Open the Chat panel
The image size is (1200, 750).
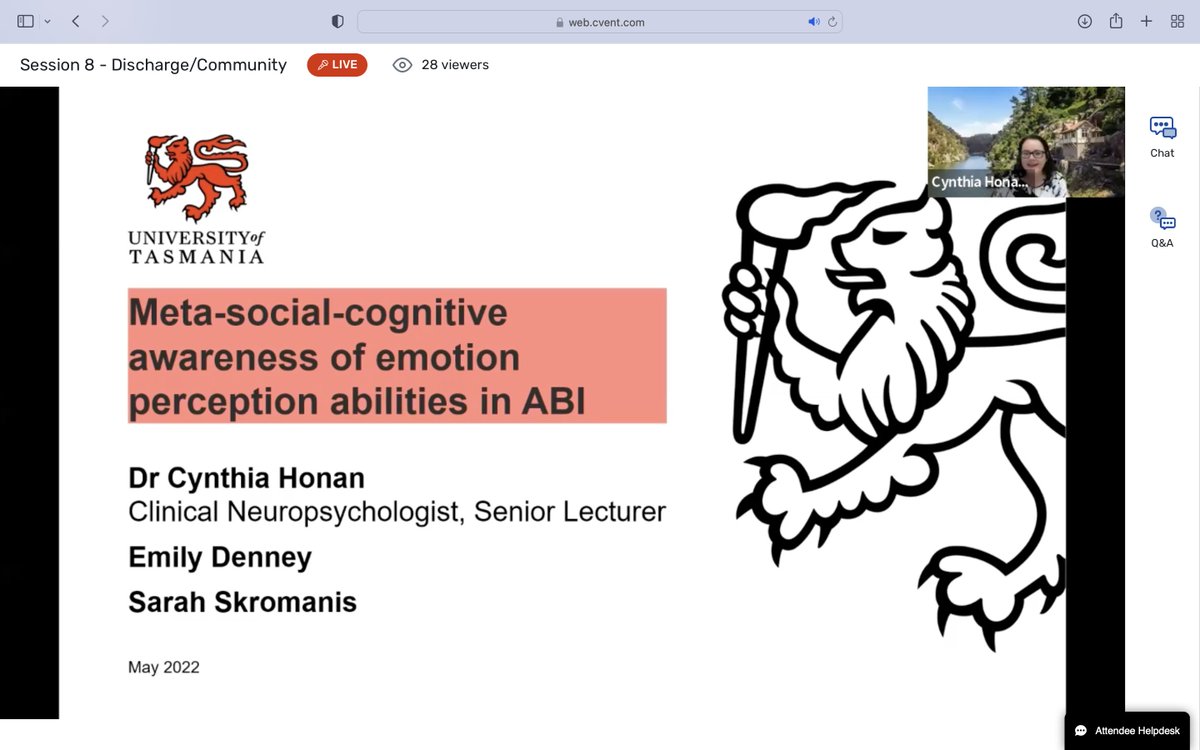point(1162,137)
